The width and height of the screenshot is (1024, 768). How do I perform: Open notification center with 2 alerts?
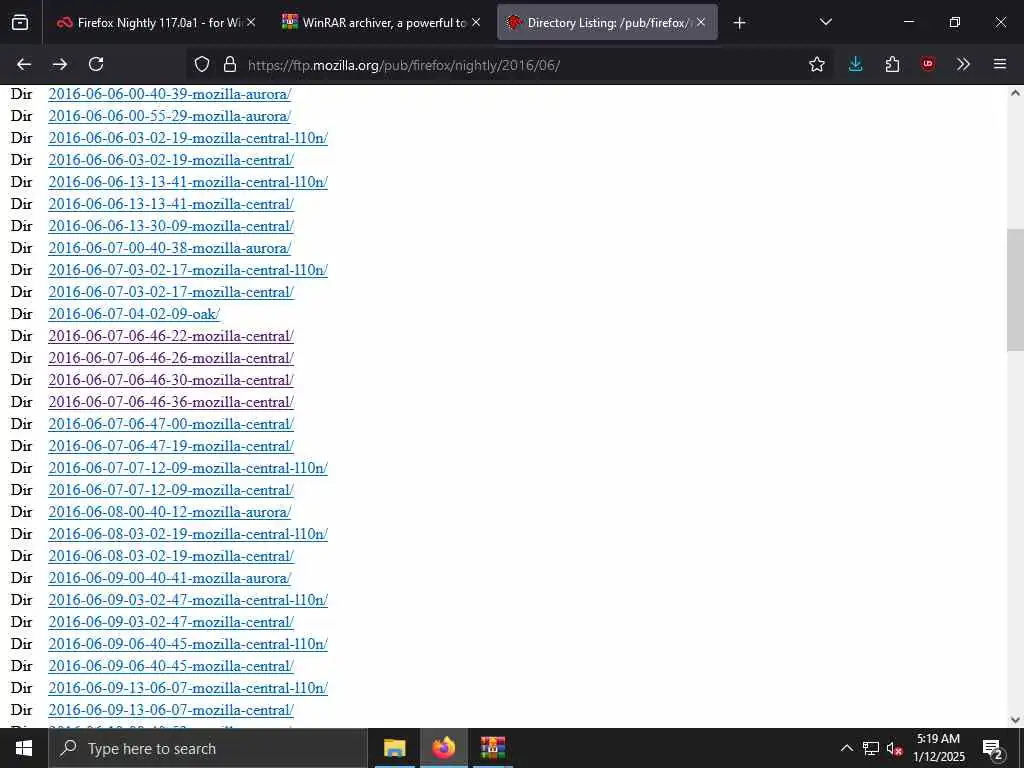tap(993, 748)
